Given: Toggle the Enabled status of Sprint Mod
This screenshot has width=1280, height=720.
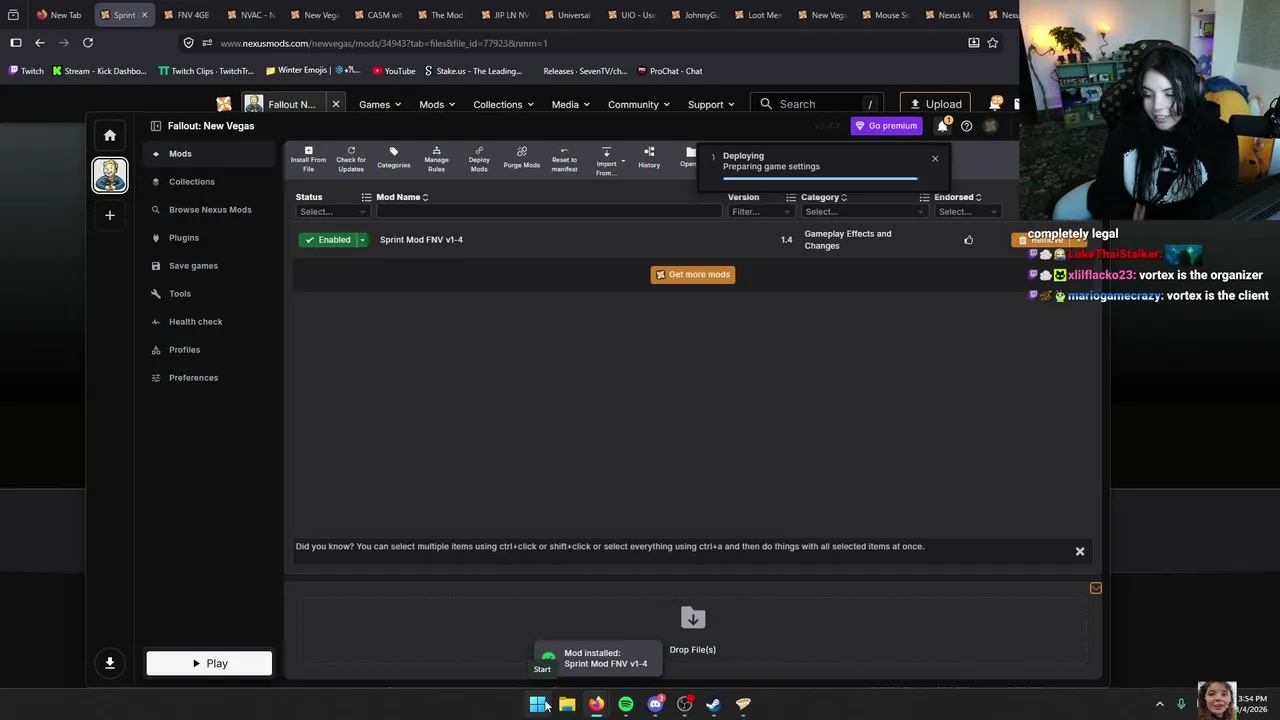Looking at the screenshot, I should pyautogui.click(x=328, y=240).
